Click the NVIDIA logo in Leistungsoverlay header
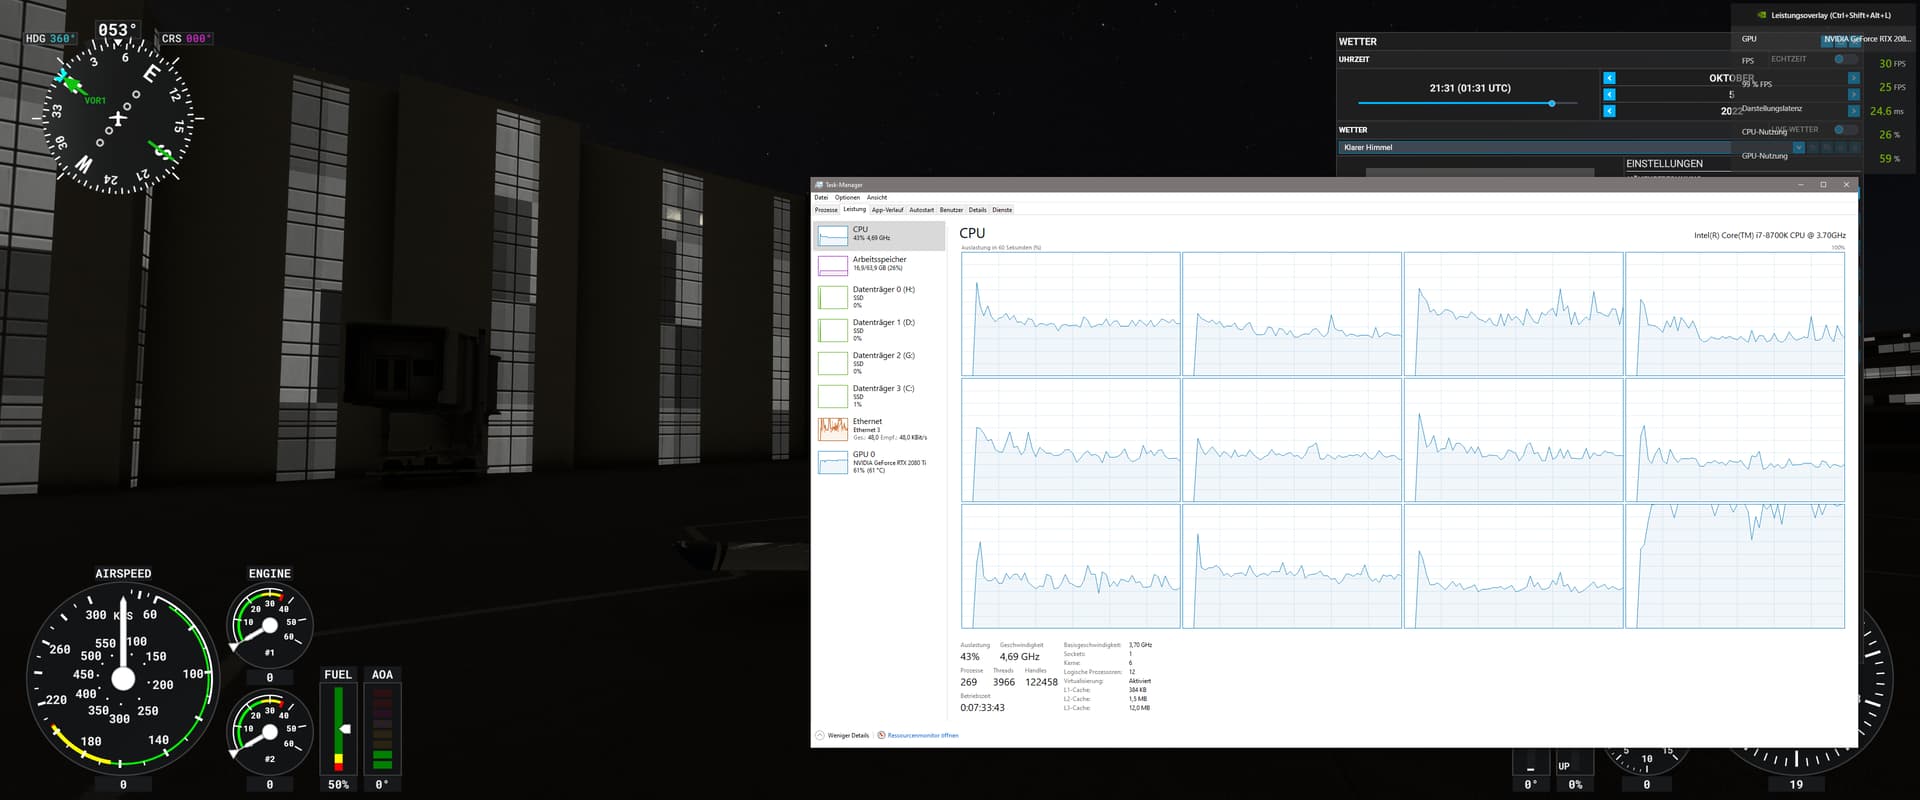The height and width of the screenshot is (800, 1920). (1762, 15)
